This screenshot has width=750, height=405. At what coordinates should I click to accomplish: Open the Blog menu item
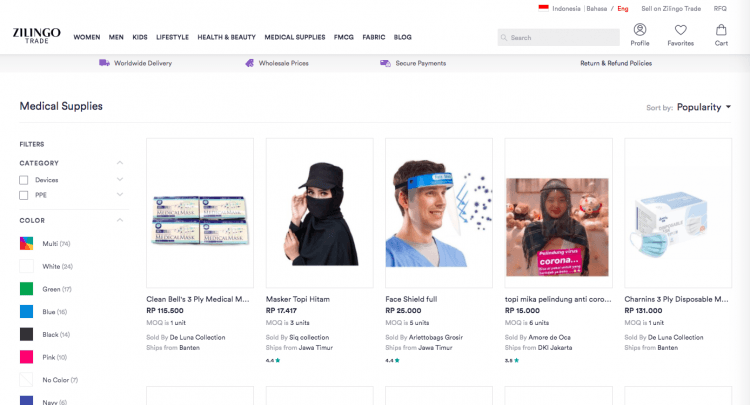point(402,37)
